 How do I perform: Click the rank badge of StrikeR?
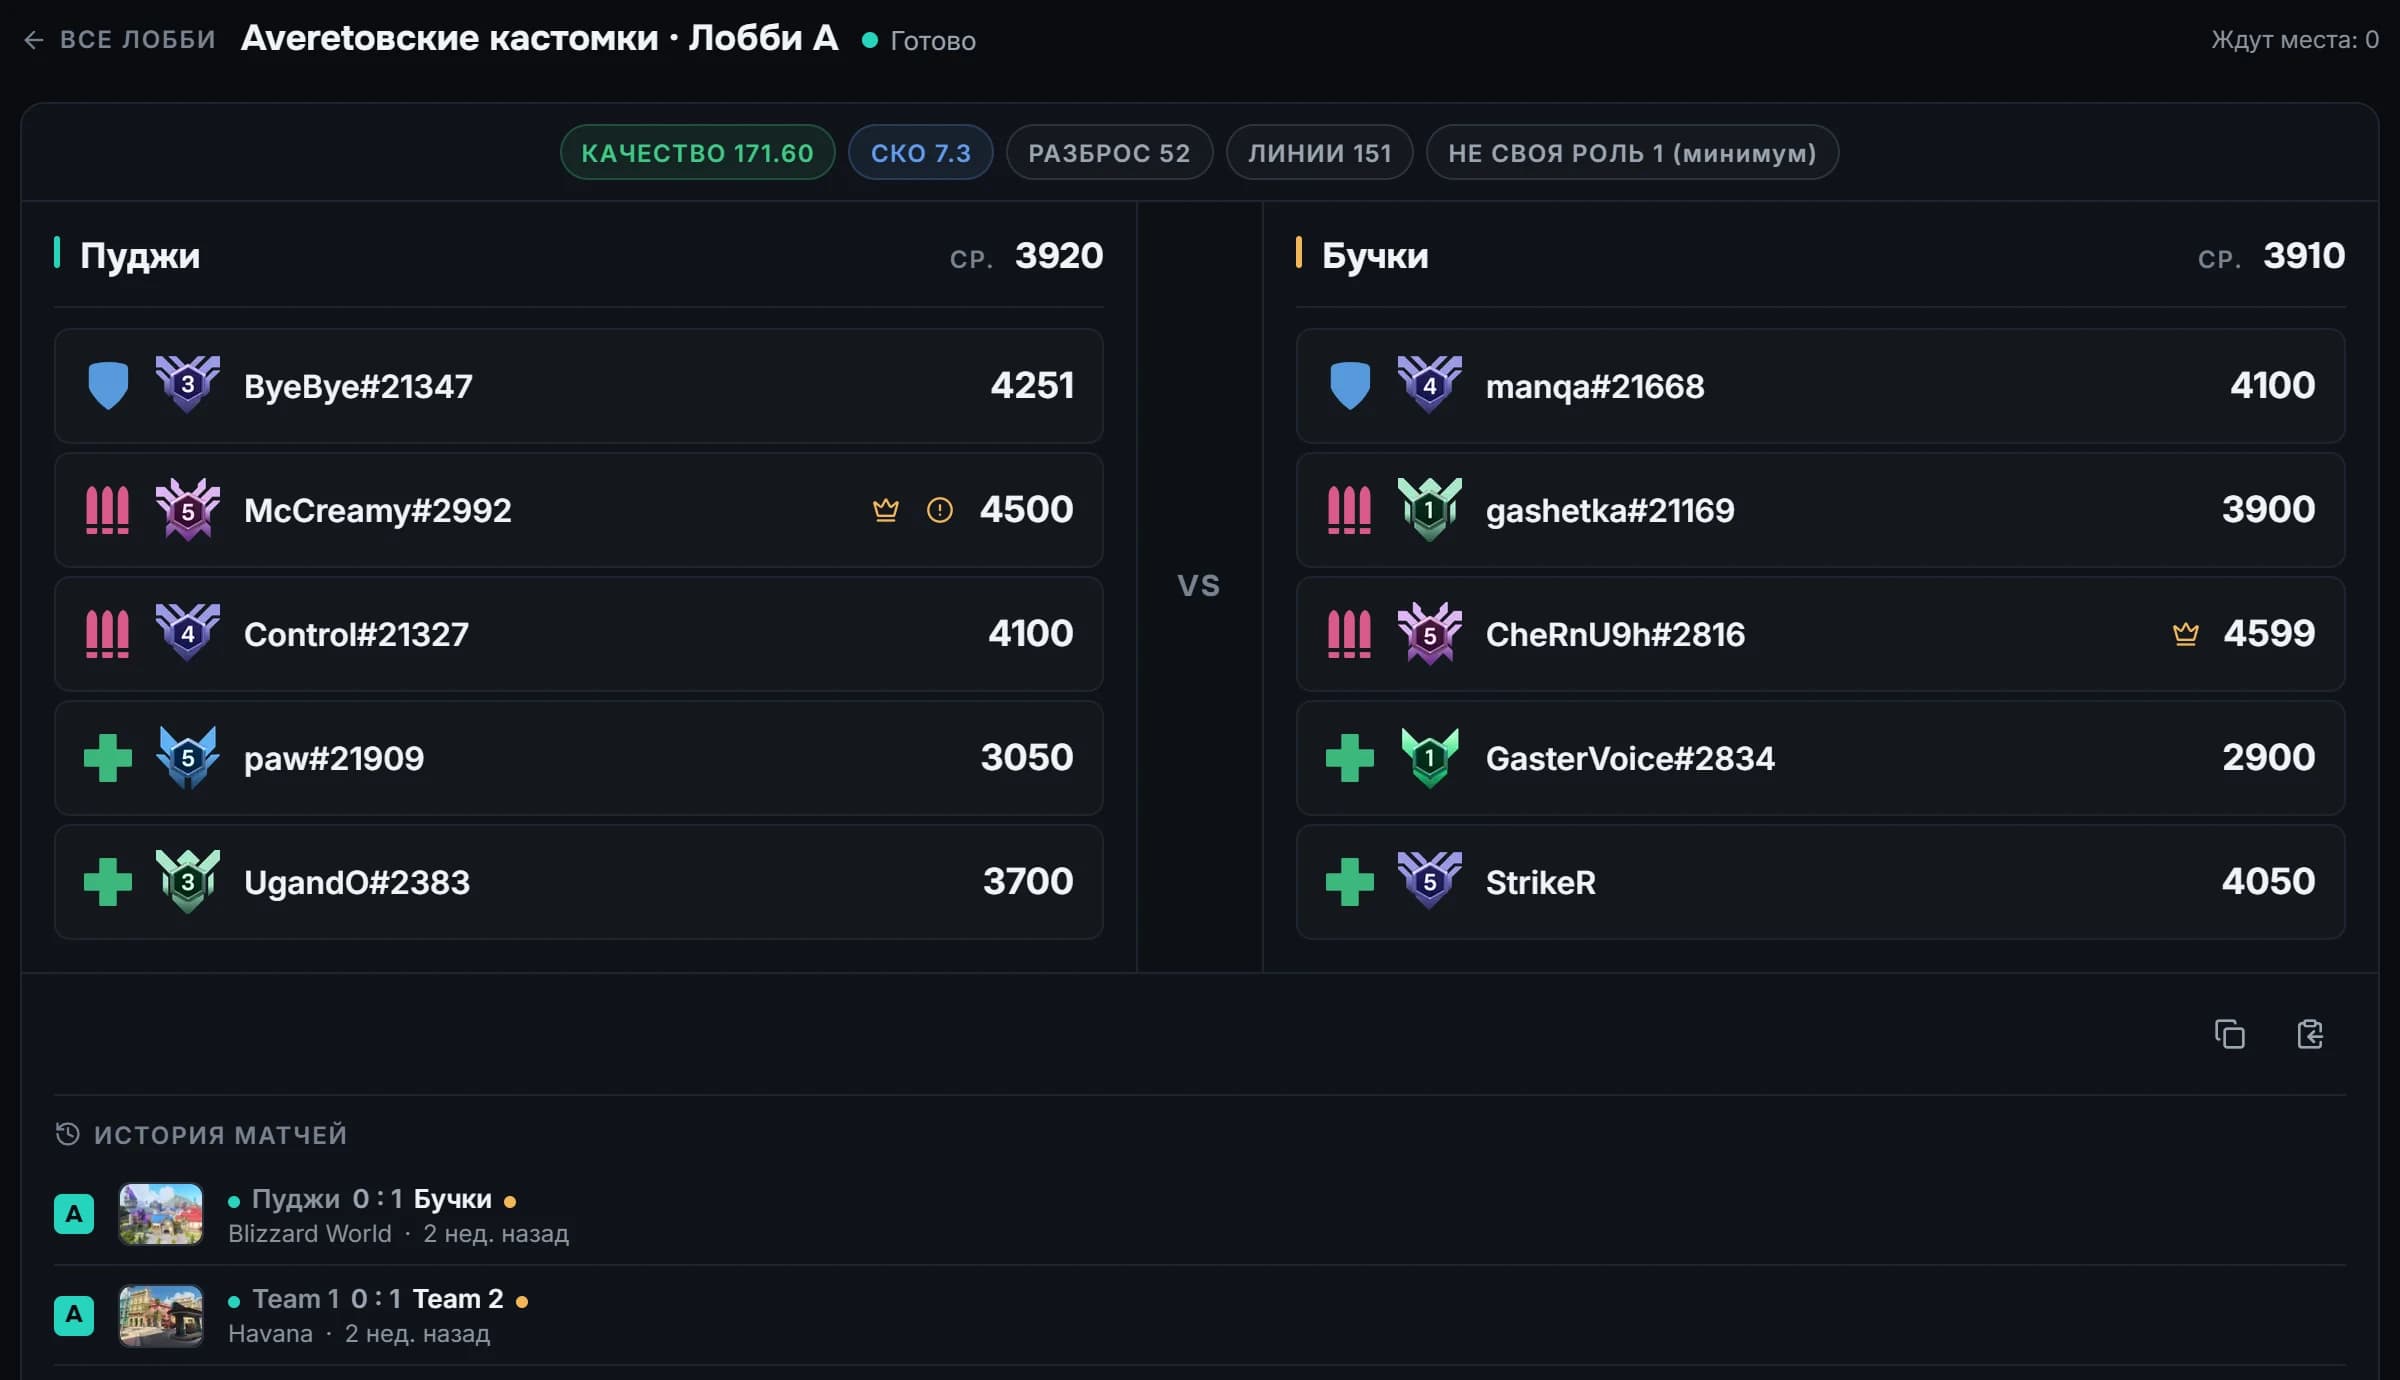tap(1430, 881)
